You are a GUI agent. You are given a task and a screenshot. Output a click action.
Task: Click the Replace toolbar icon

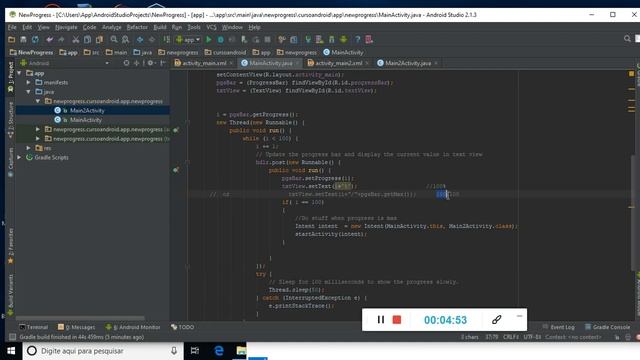[x=125, y=40]
